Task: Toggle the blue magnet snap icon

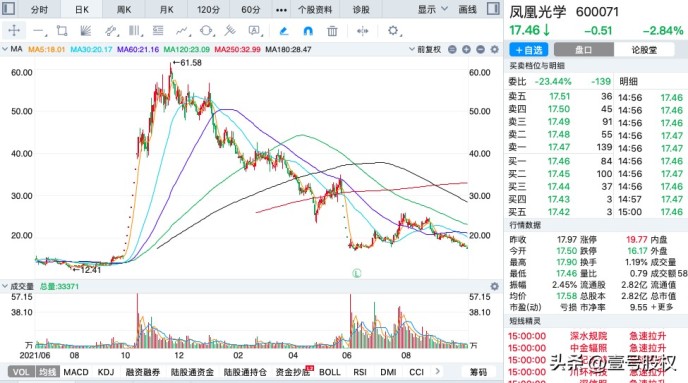Action: 308,31
